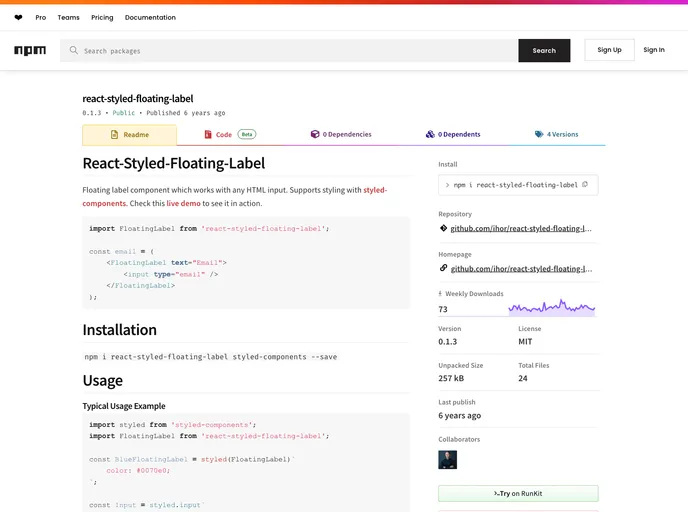This screenshot has width=688, height=512.
Task: Click the Installation heading
Action: (119, 329)
